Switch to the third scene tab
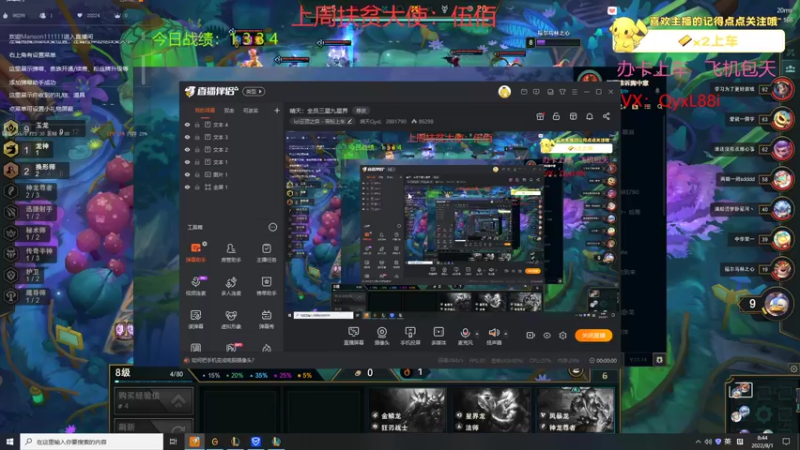 click(x=251, y=110)
